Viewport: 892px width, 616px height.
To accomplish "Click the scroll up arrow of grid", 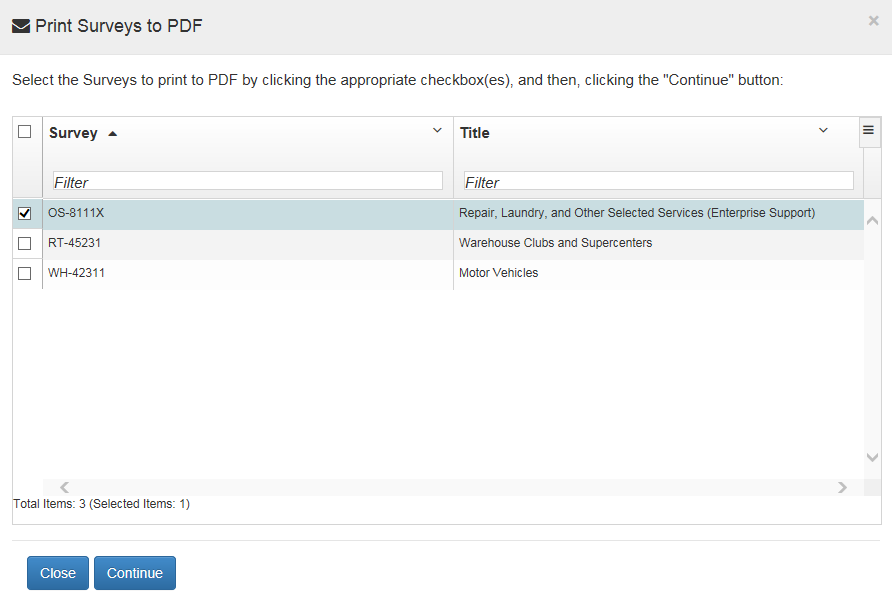I will click(x=871, y=221).
